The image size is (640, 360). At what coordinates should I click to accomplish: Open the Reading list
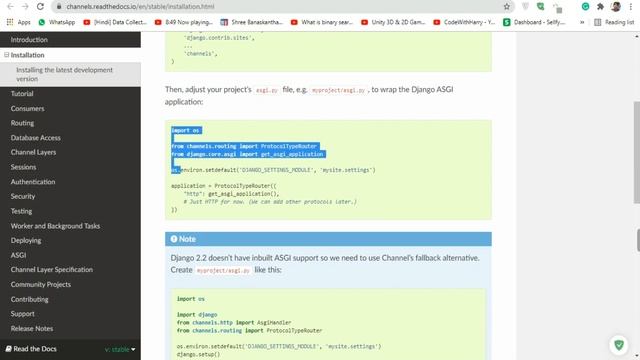(614, 22)
